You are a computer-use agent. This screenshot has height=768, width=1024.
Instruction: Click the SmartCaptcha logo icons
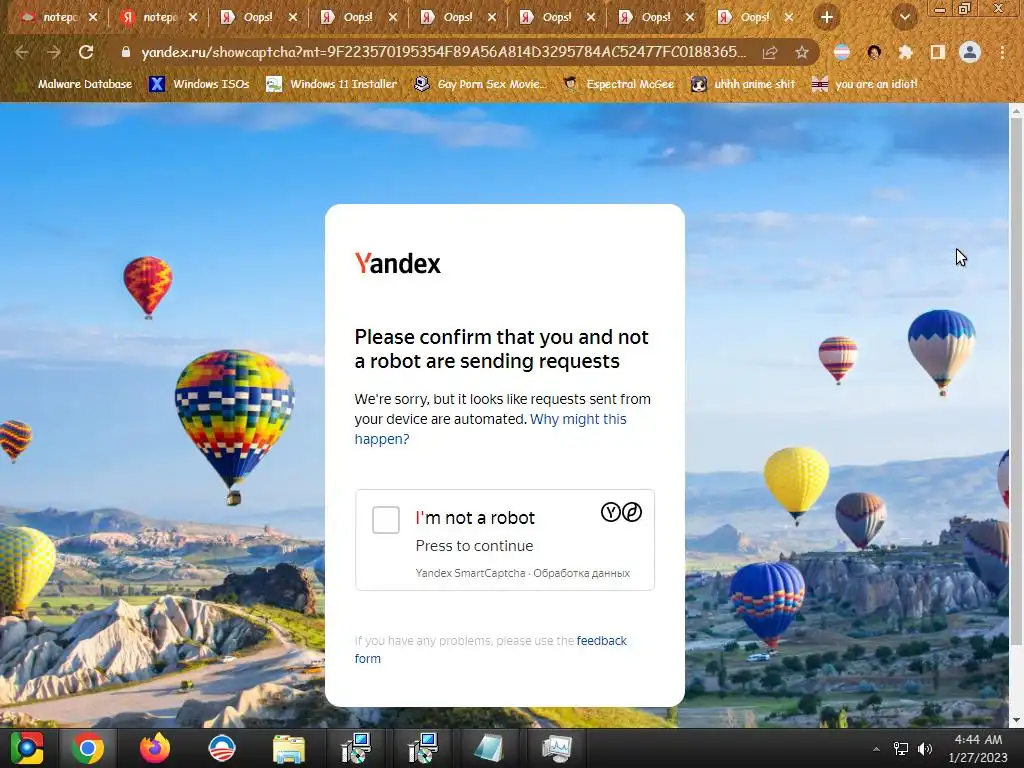621,512
